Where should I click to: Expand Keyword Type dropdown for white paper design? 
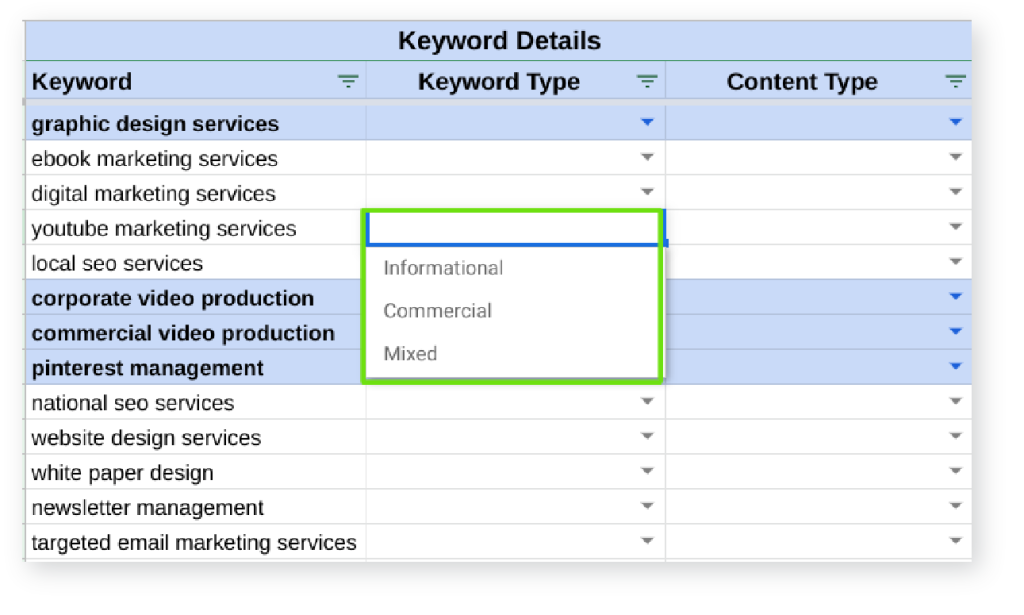pyautogui.click(x=647, y=472)
